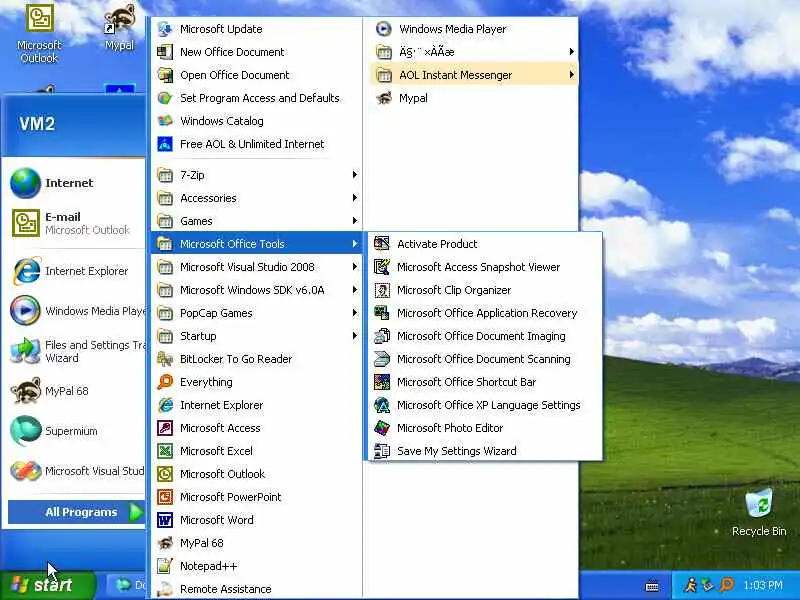Click the Microsoft Excel icon
This screenshot has height=600, width=800.
click(x=165, y=451)
